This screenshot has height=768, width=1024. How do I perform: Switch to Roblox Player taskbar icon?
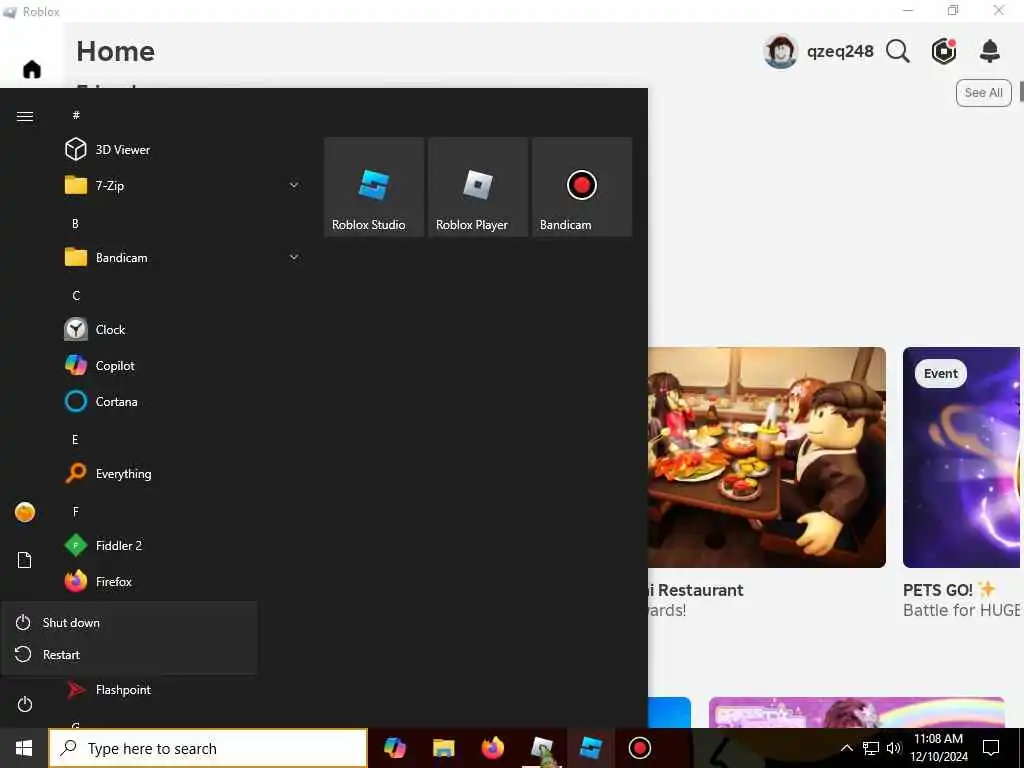pos(541,748)
